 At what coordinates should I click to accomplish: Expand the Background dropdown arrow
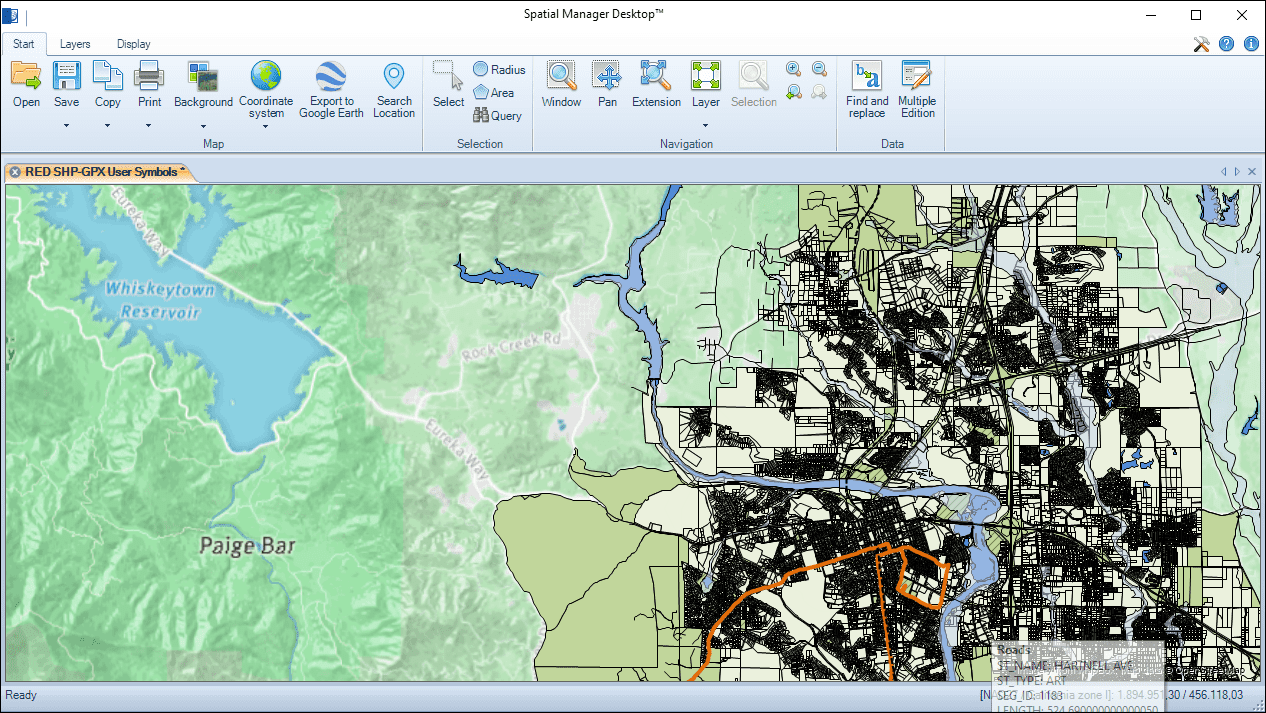click(203, 126)
